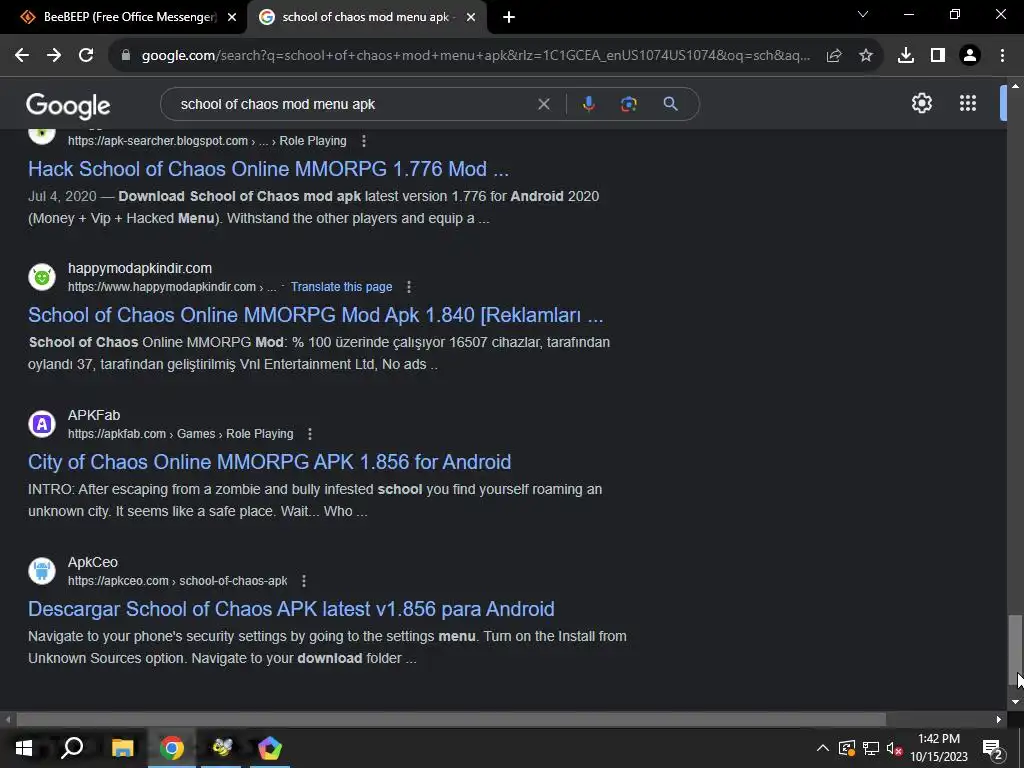
Task: Open Chrome downloads icon
Action: (906, 56)
